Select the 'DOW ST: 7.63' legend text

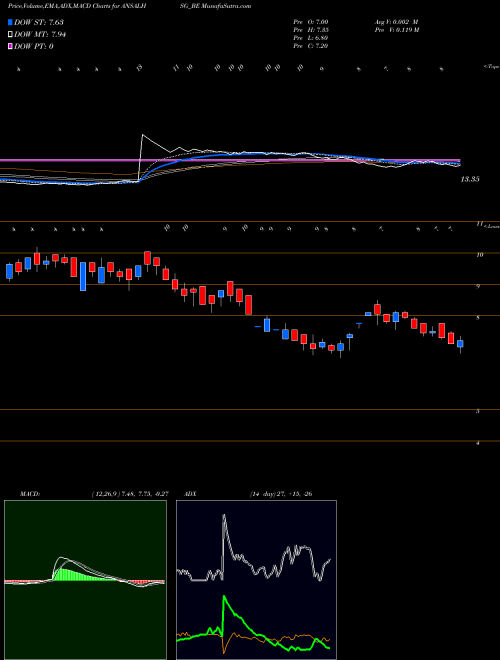pyautogui.click(x=39, y=22)
